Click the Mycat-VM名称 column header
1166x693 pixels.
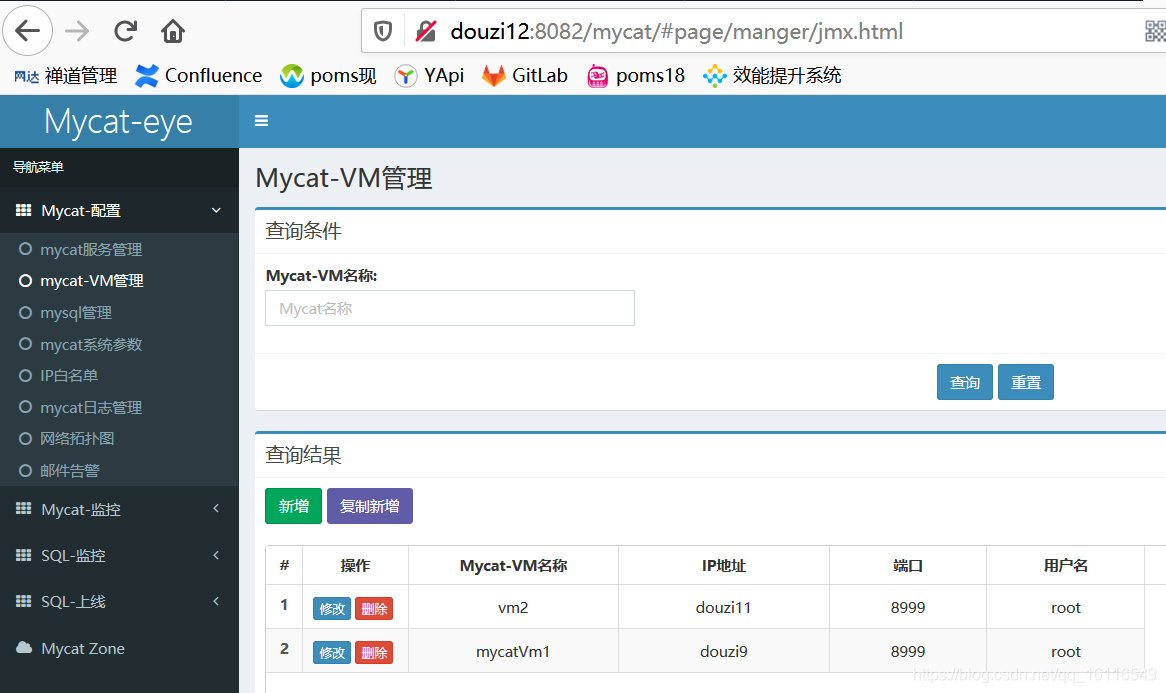513,566
